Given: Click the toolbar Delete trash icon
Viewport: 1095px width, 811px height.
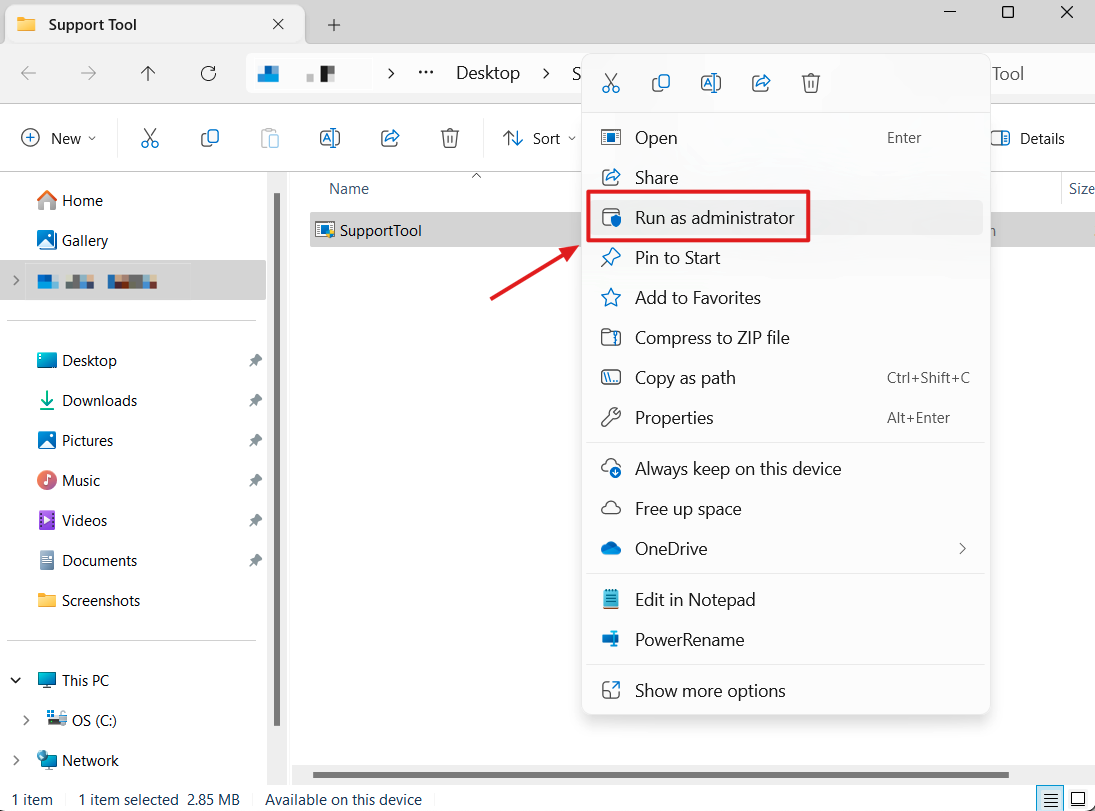Looking at the screenshot, I should [450, 138].
